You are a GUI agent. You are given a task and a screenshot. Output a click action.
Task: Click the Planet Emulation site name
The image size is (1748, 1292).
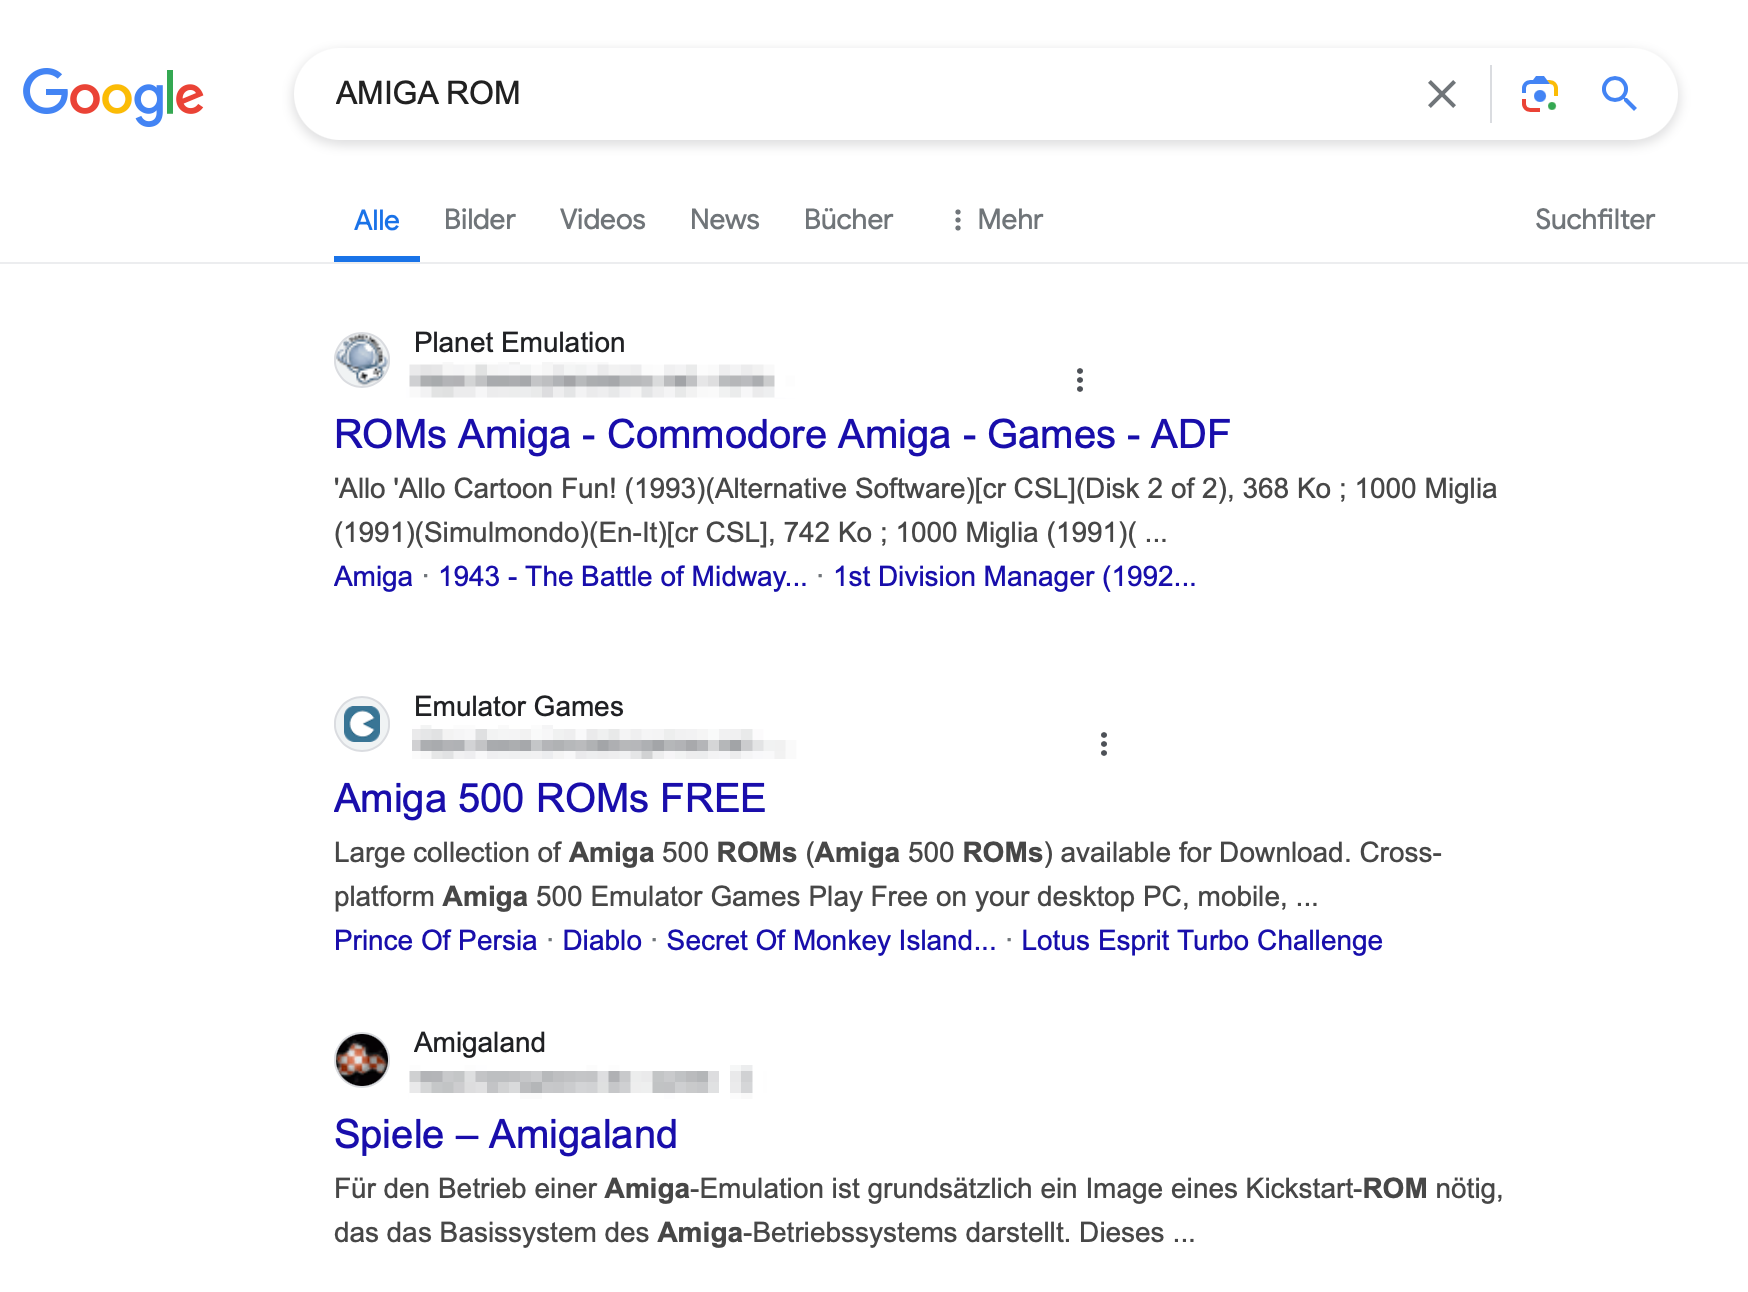(x=519, y=343)
